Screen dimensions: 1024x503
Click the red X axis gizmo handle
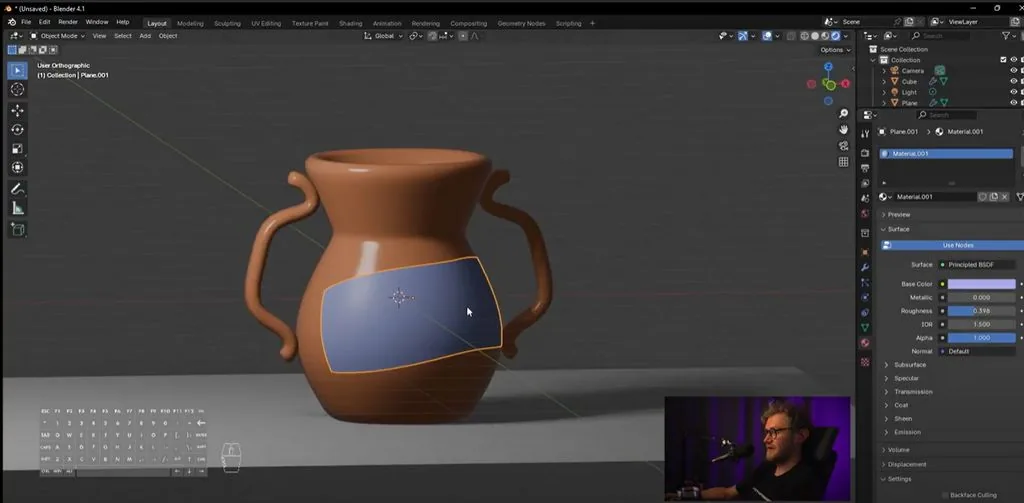click(845, 84)
